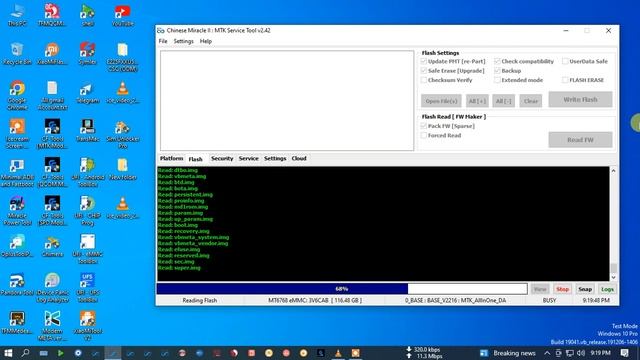Toggle the Check compatibility checkbox
Viewport: 640px width, 360px height.
[497, 61]
